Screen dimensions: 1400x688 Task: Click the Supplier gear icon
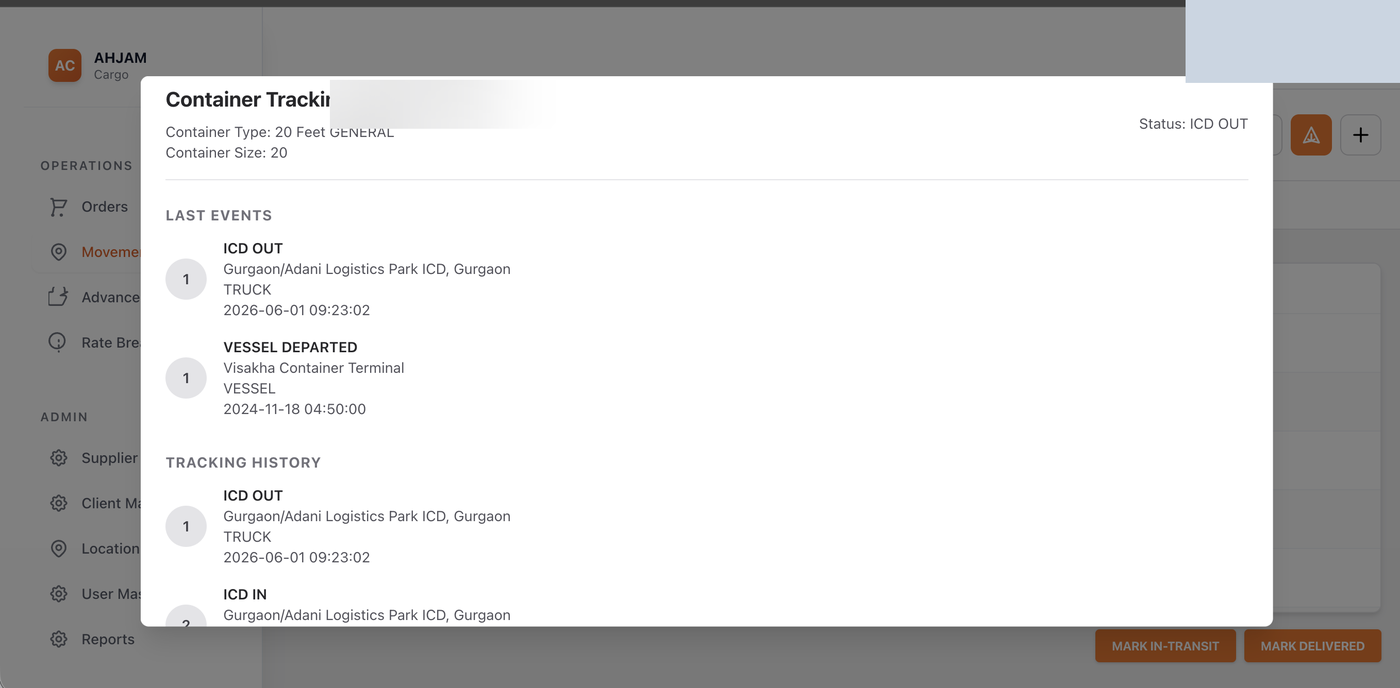59,458
